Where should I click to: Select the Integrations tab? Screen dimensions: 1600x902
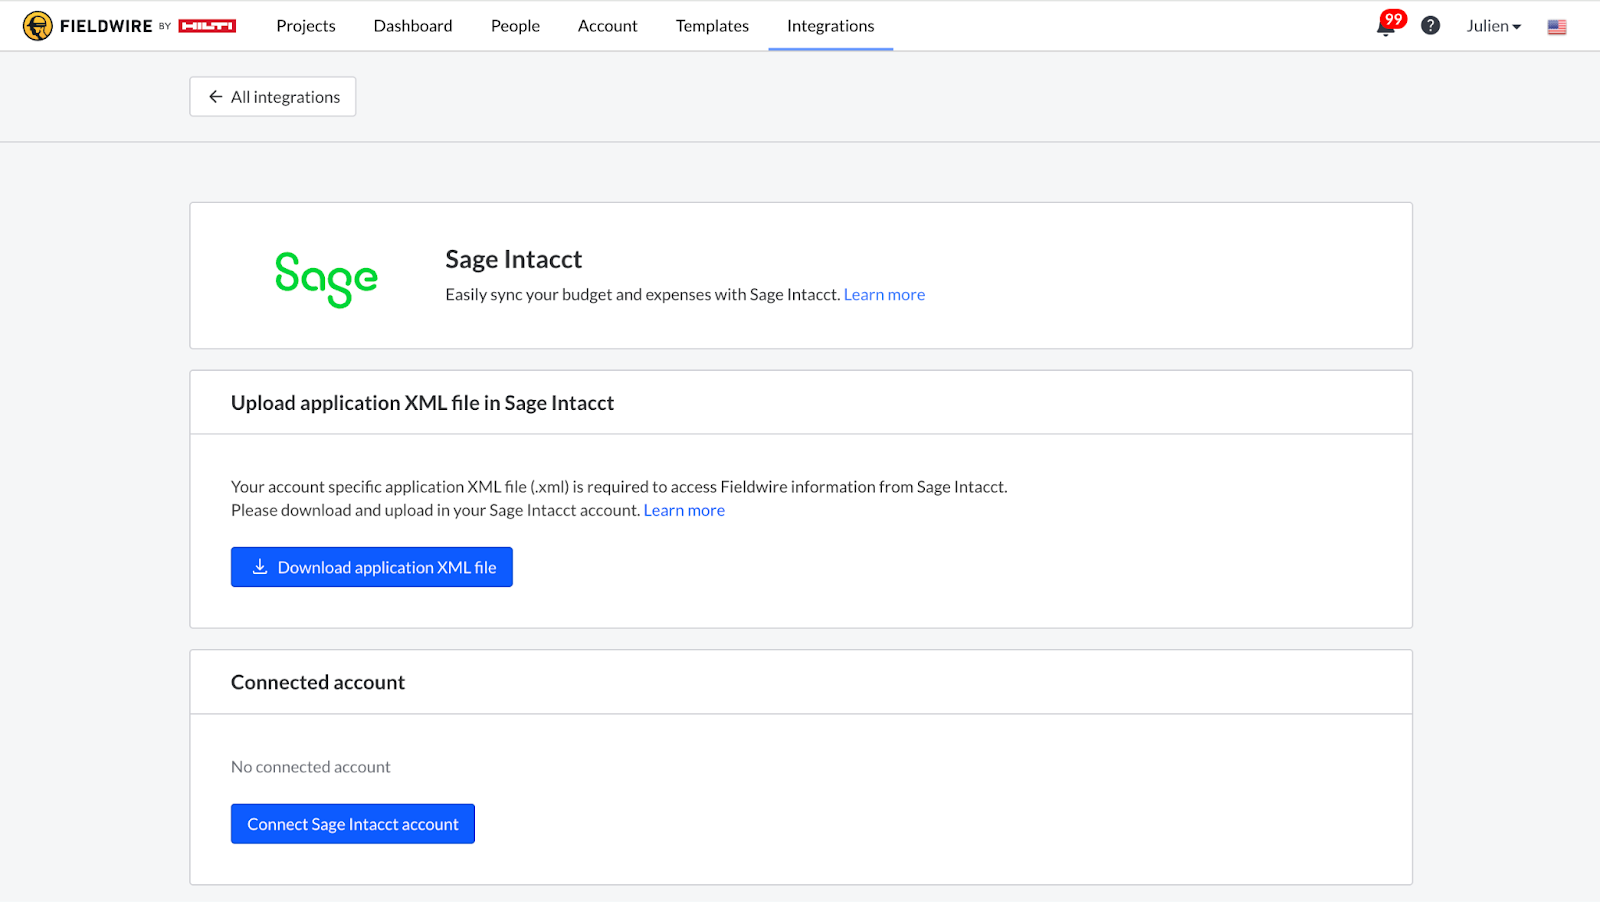click(x=830, y=26)
